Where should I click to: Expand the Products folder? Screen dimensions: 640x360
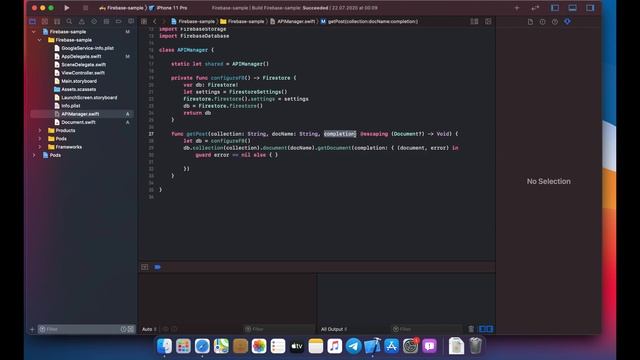[x=40, y=131]
